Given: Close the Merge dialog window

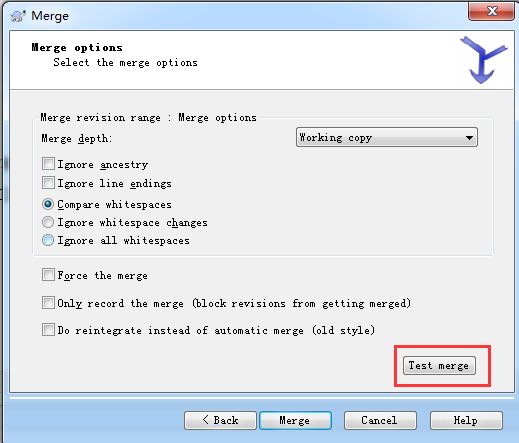Looking at the screenshot, I should [491, 12].
